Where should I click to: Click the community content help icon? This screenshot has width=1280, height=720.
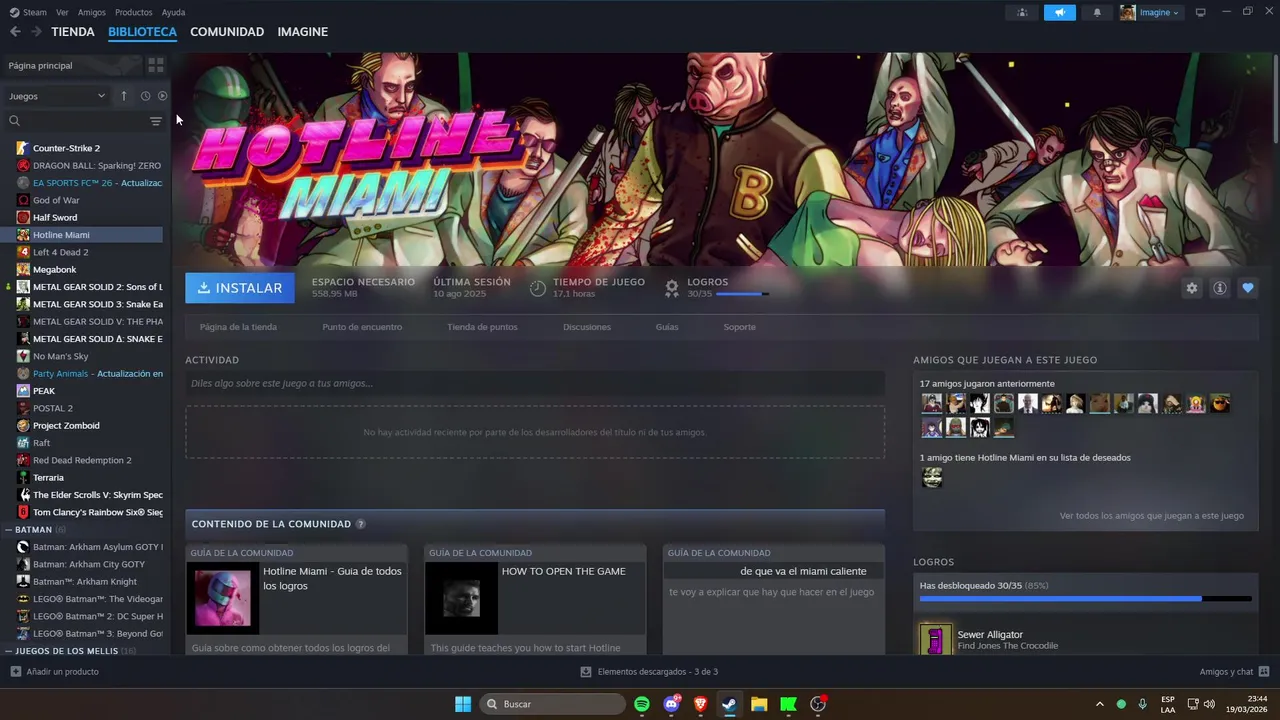point(361,524)
